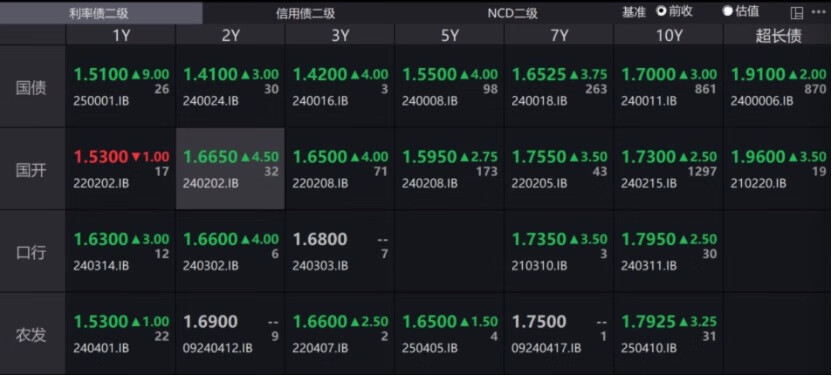Image resolution: width=832 pixels, height=376 pixels.
Task: Switch to the 利率债二级 tab
Action: (101, 13)
